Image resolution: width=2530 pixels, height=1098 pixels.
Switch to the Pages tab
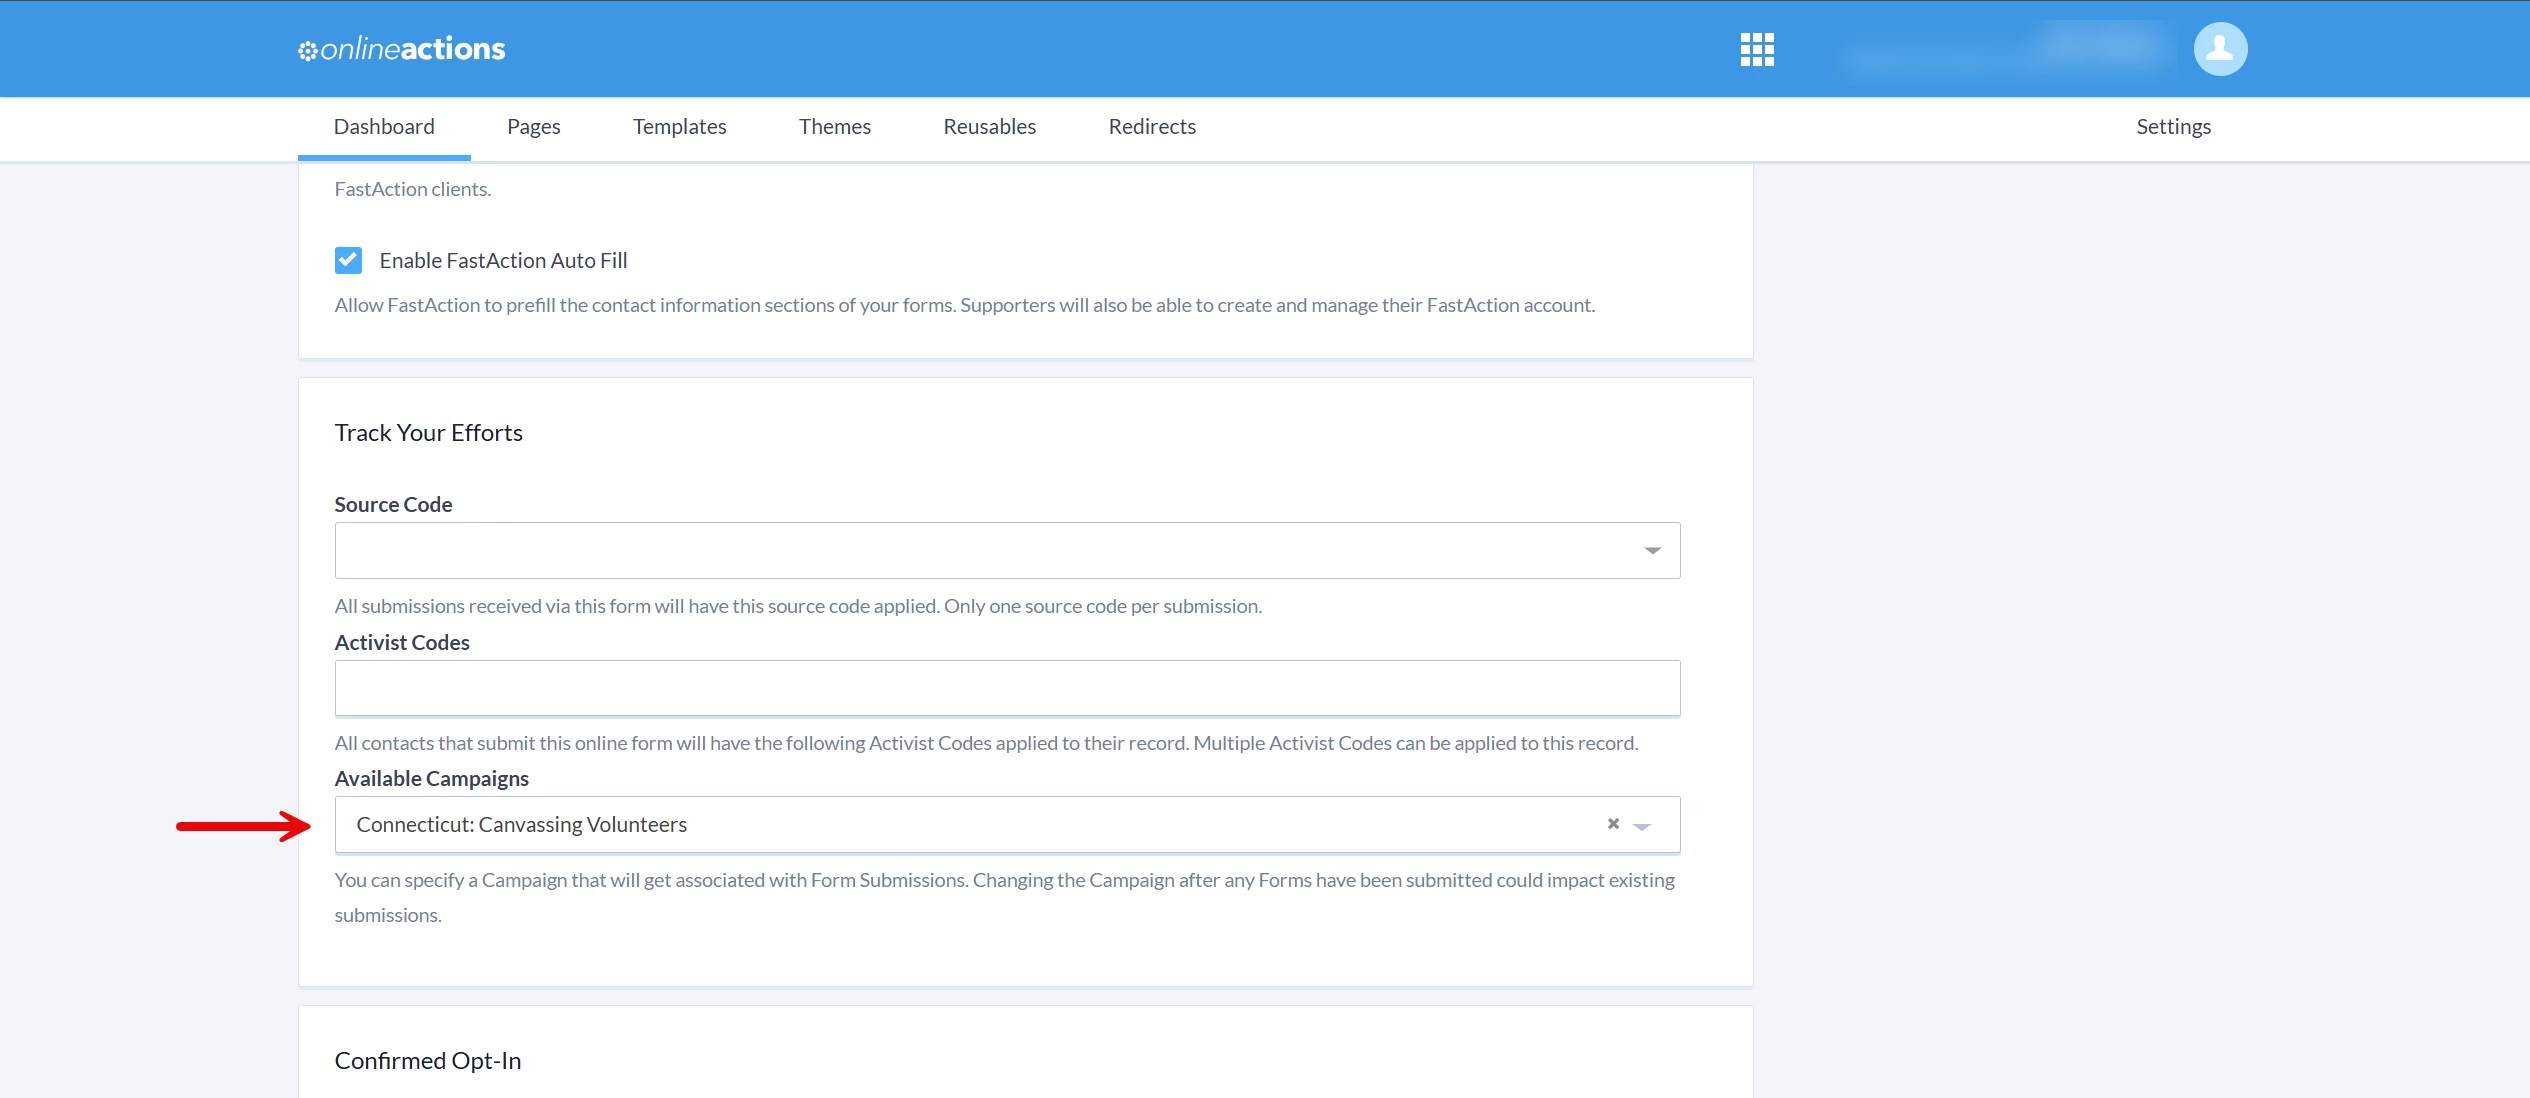pyautogui.click(x=533, y=127)
